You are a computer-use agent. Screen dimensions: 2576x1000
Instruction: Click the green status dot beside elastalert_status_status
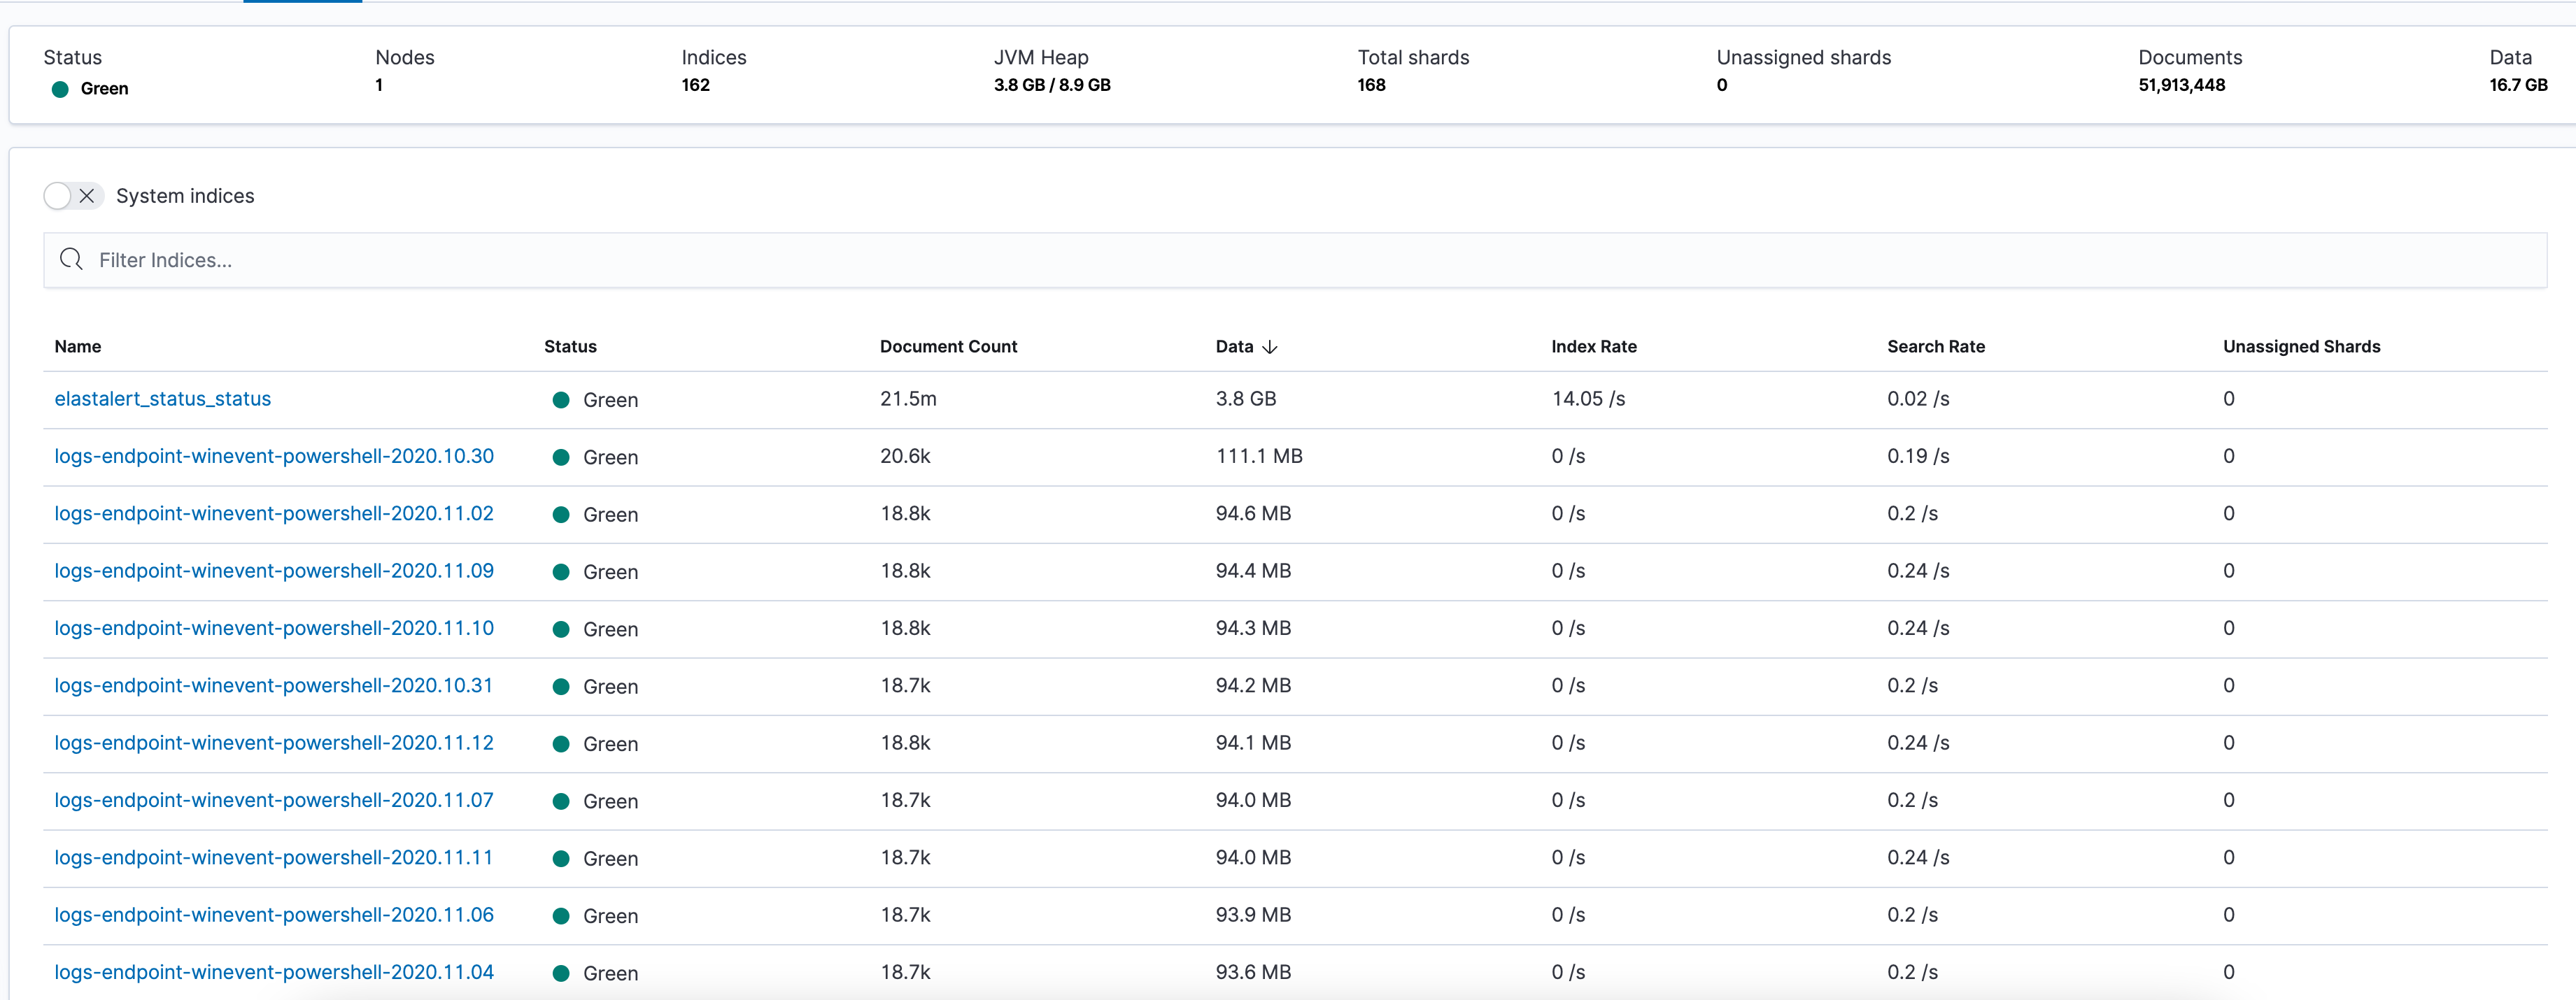(561, 399)
